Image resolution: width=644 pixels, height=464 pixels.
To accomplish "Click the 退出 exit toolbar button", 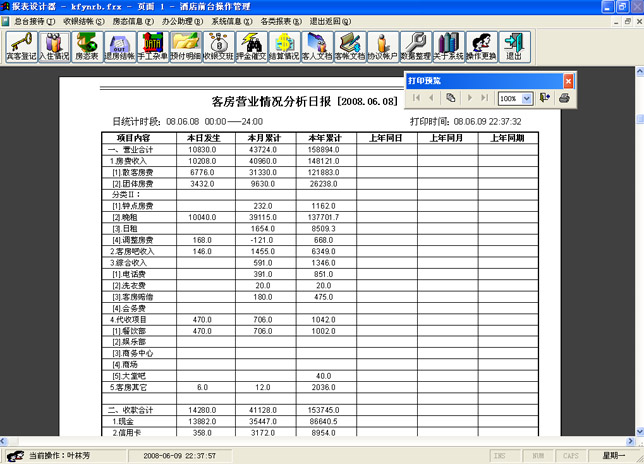I will click(512, 46).
